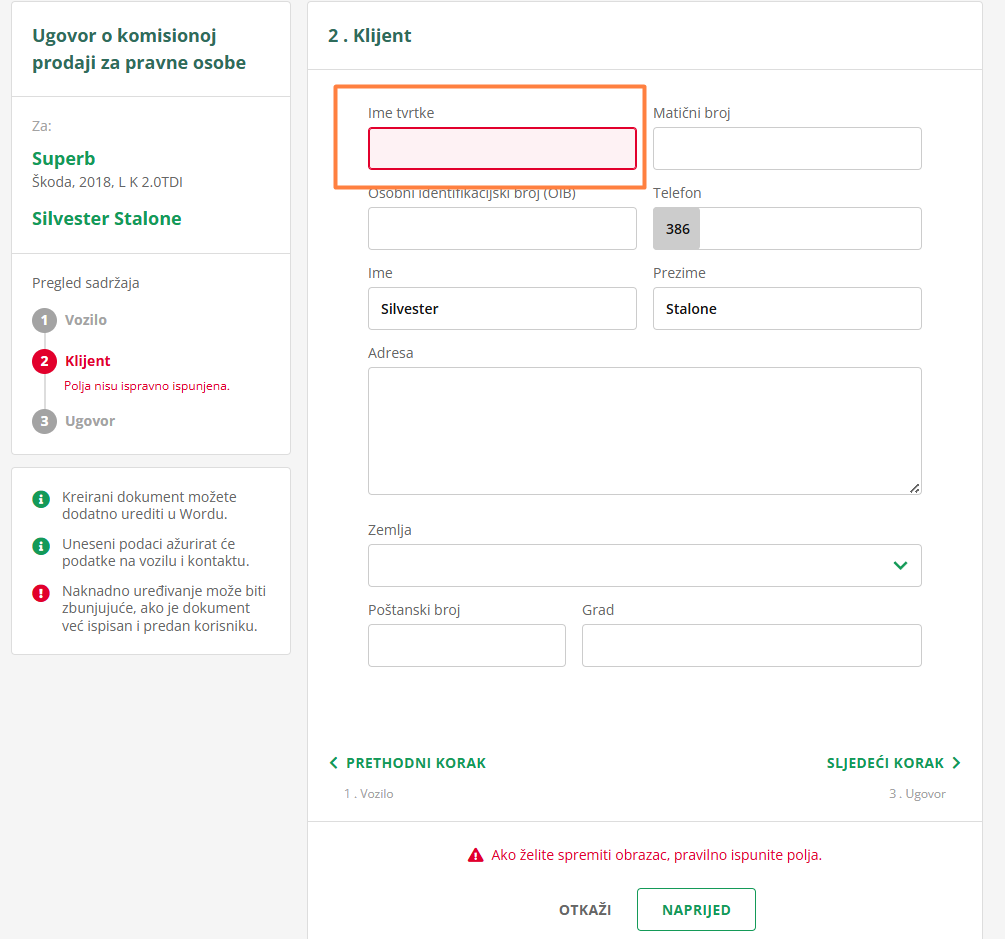Focus the Matični broj field
This screenshot has height=939, width=1005.
coord(787,149)
